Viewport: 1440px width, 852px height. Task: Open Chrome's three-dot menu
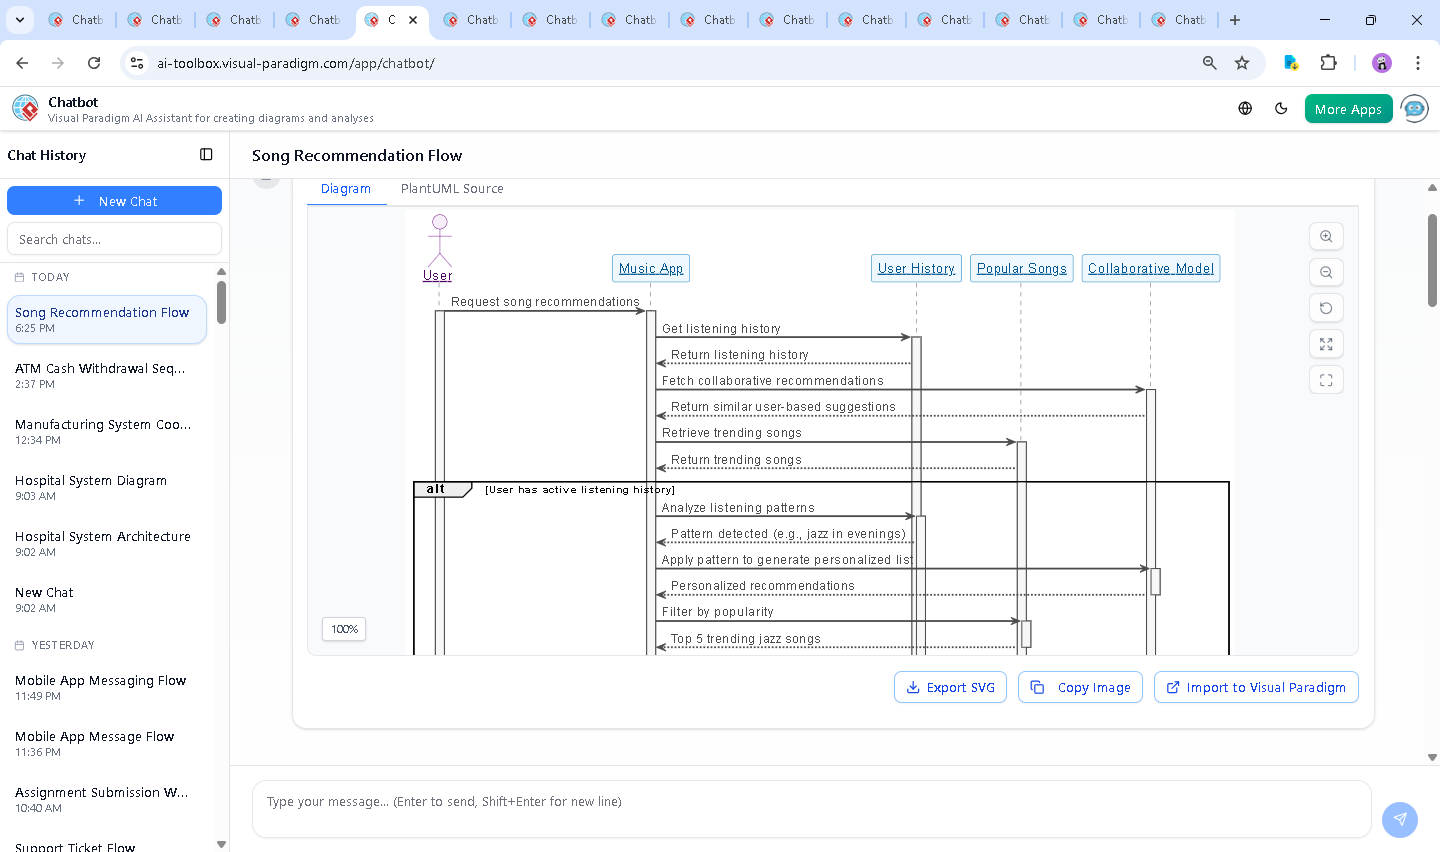coord(1418,62)
